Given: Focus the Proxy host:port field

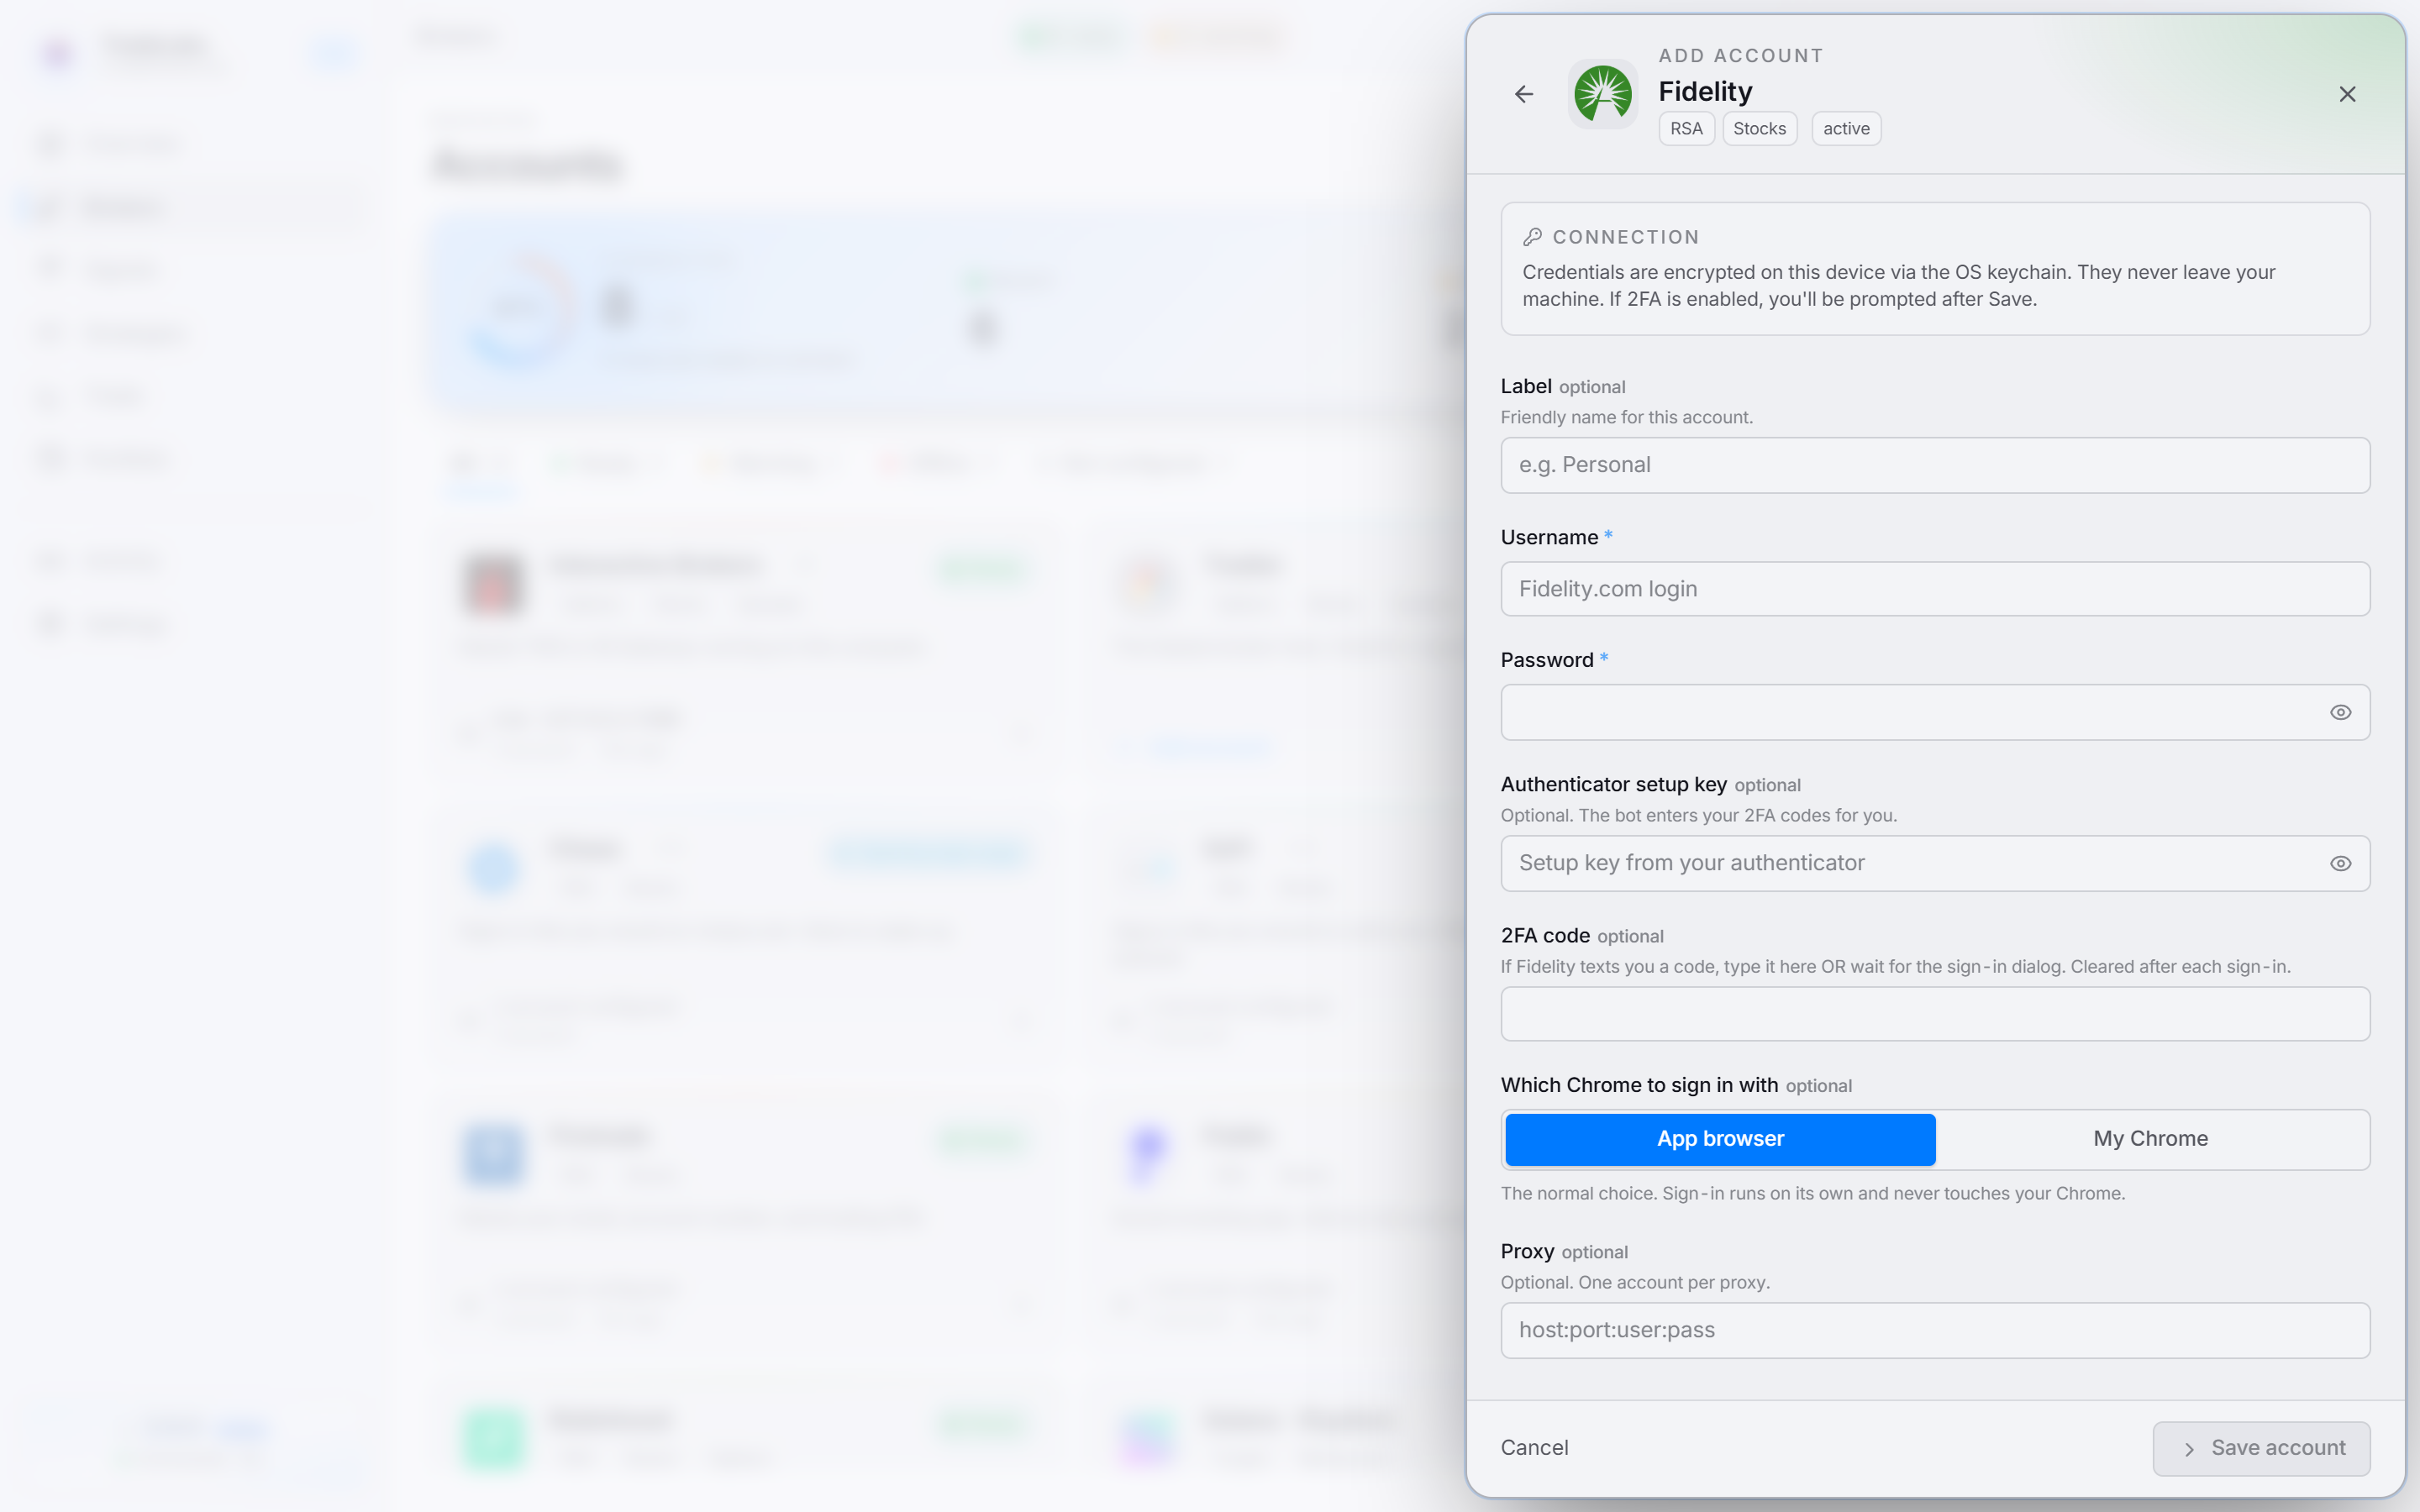Looking at the screenshot, I should 1935,1331.
